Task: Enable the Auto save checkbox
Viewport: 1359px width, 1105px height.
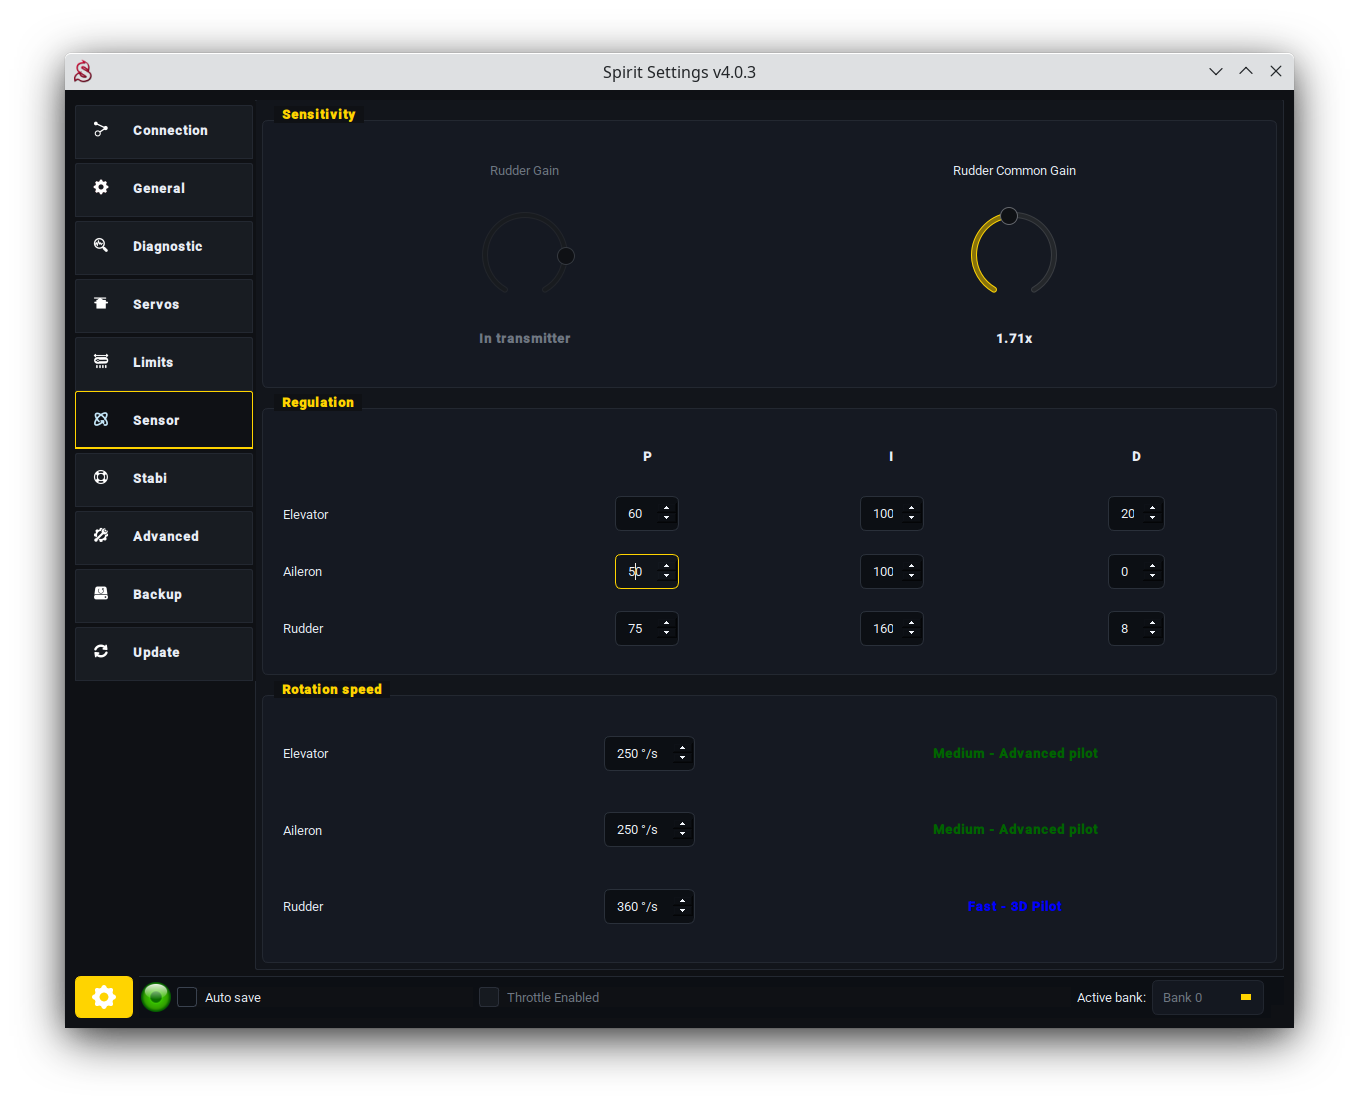Action: (x=187, y=997)
